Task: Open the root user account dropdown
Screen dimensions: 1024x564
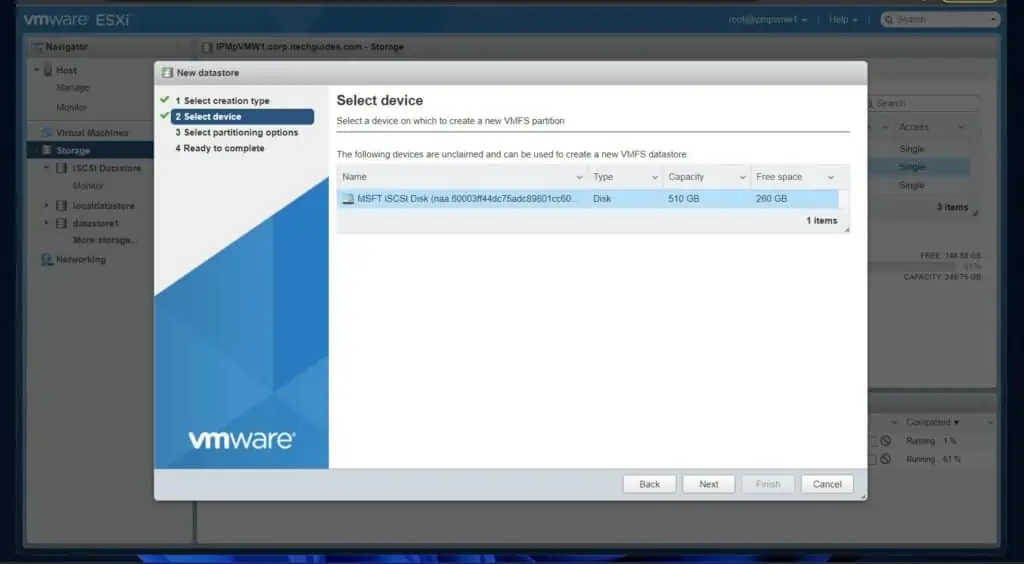Action: pos(768,20)
